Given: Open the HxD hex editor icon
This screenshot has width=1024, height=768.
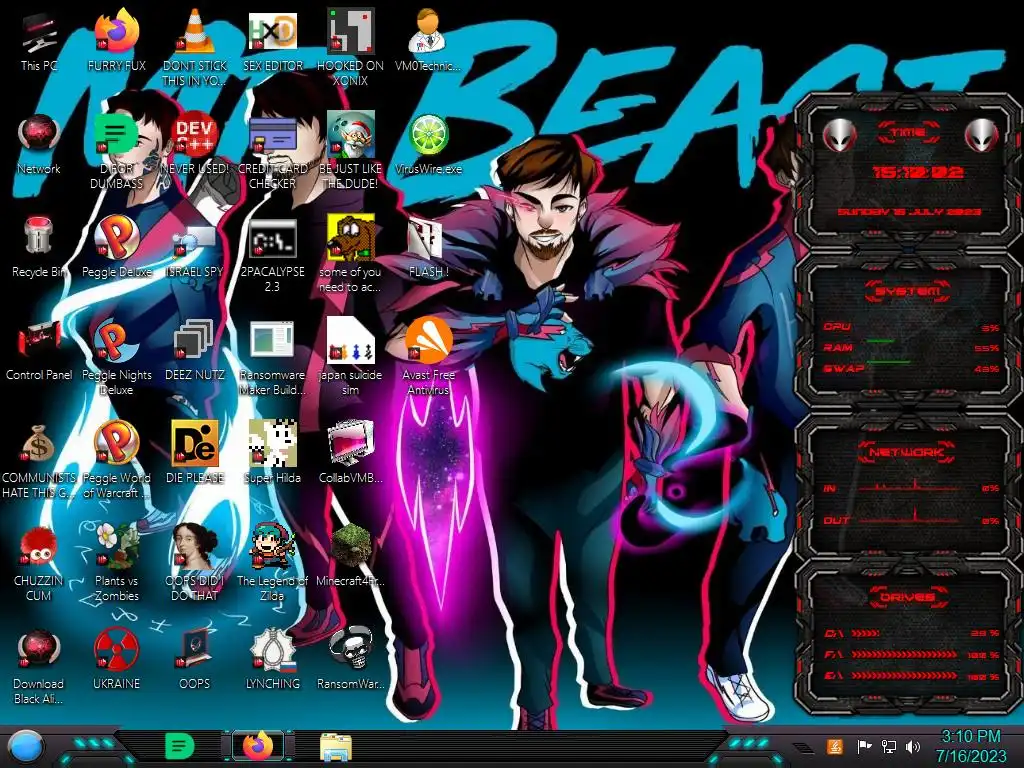Looking at the screenshot, I should 272,31.
